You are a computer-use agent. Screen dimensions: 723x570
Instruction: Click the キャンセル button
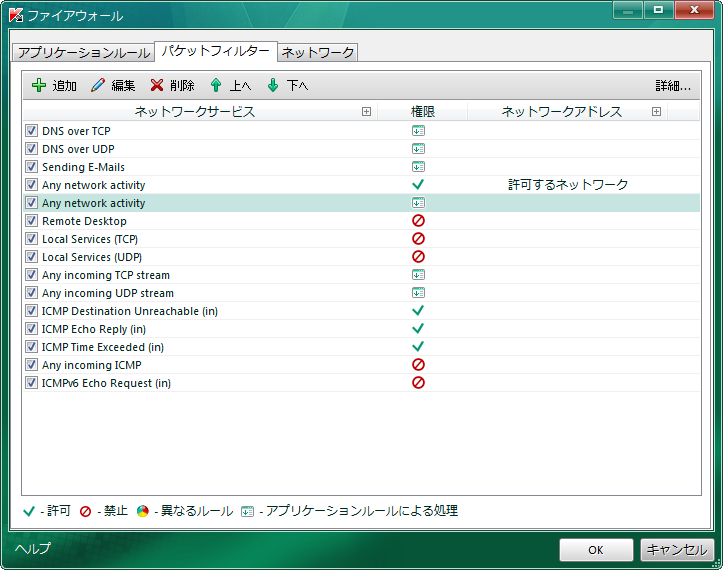tap(677, 549)
